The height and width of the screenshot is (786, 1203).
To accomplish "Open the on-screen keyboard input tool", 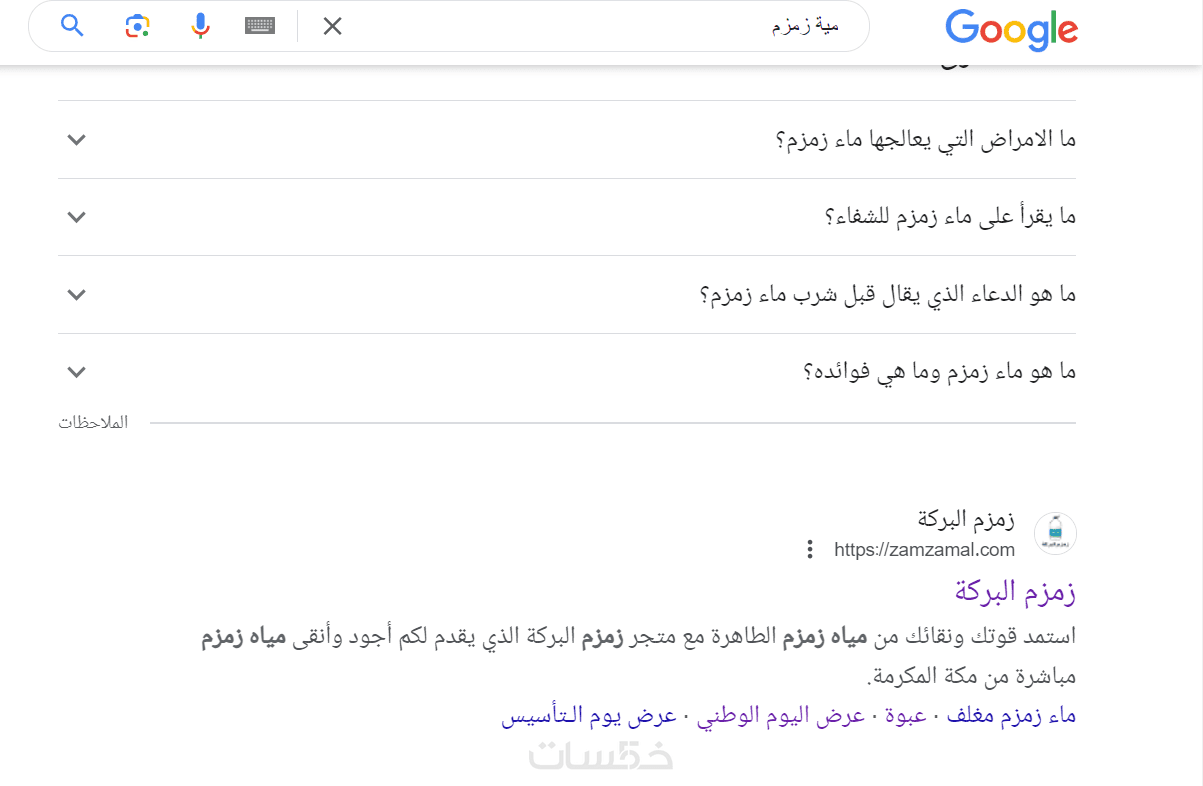I will point(260,26).
